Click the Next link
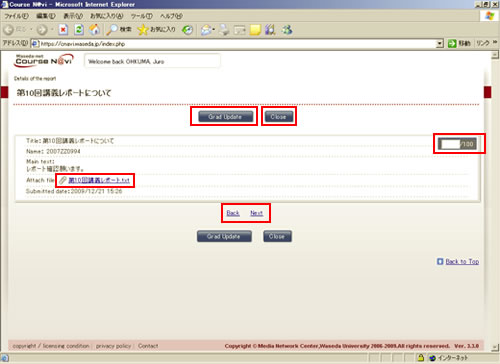 [256, 213]
